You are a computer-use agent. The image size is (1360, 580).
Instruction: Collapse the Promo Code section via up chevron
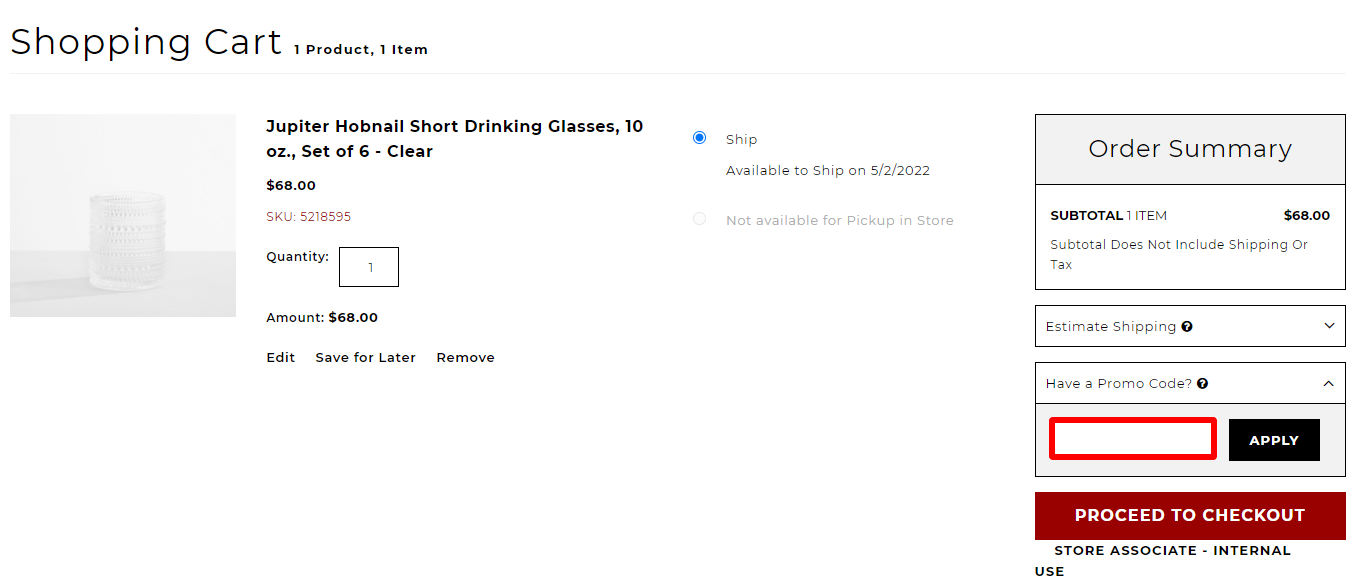tap(1329, 383)
